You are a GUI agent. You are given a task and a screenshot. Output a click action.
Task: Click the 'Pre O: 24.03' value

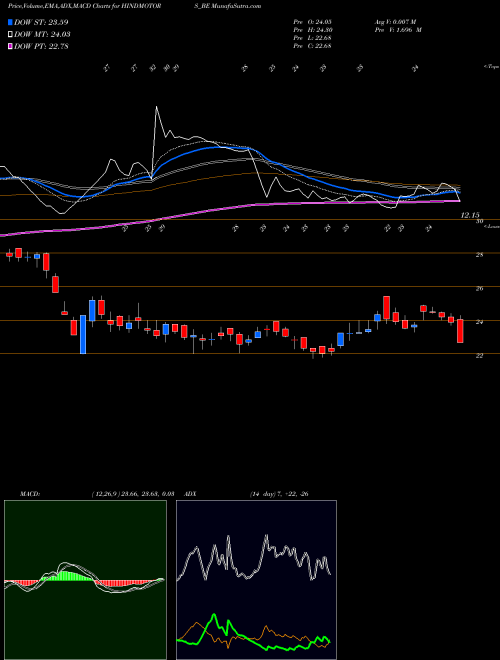(312, 22)
